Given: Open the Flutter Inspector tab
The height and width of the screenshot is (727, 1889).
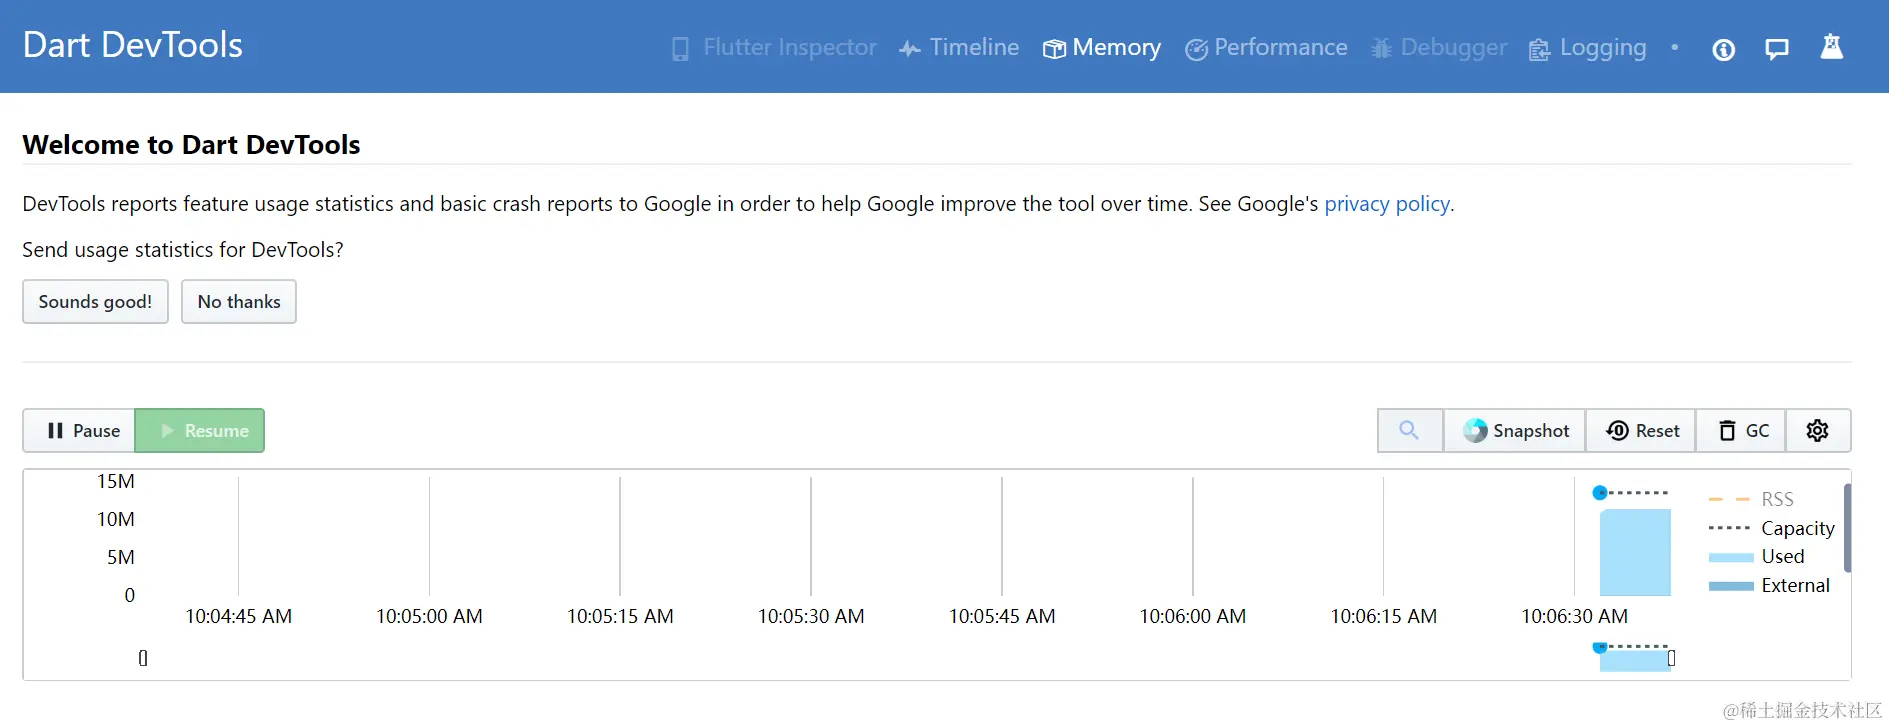Looking at the screenshot, I should coord(774,48).
